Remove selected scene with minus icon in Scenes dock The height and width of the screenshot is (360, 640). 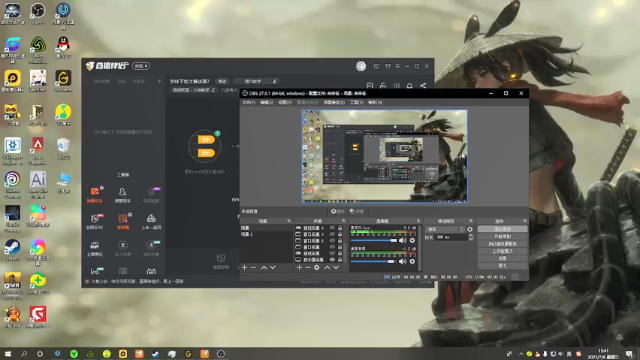253,268
